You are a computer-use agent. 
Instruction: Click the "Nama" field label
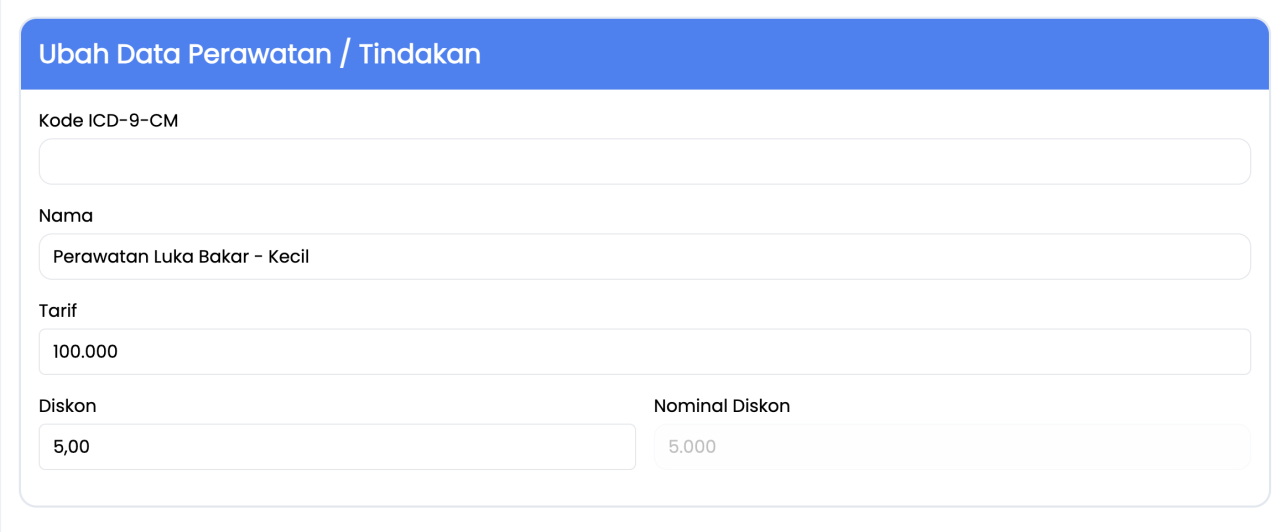(66, 215)
